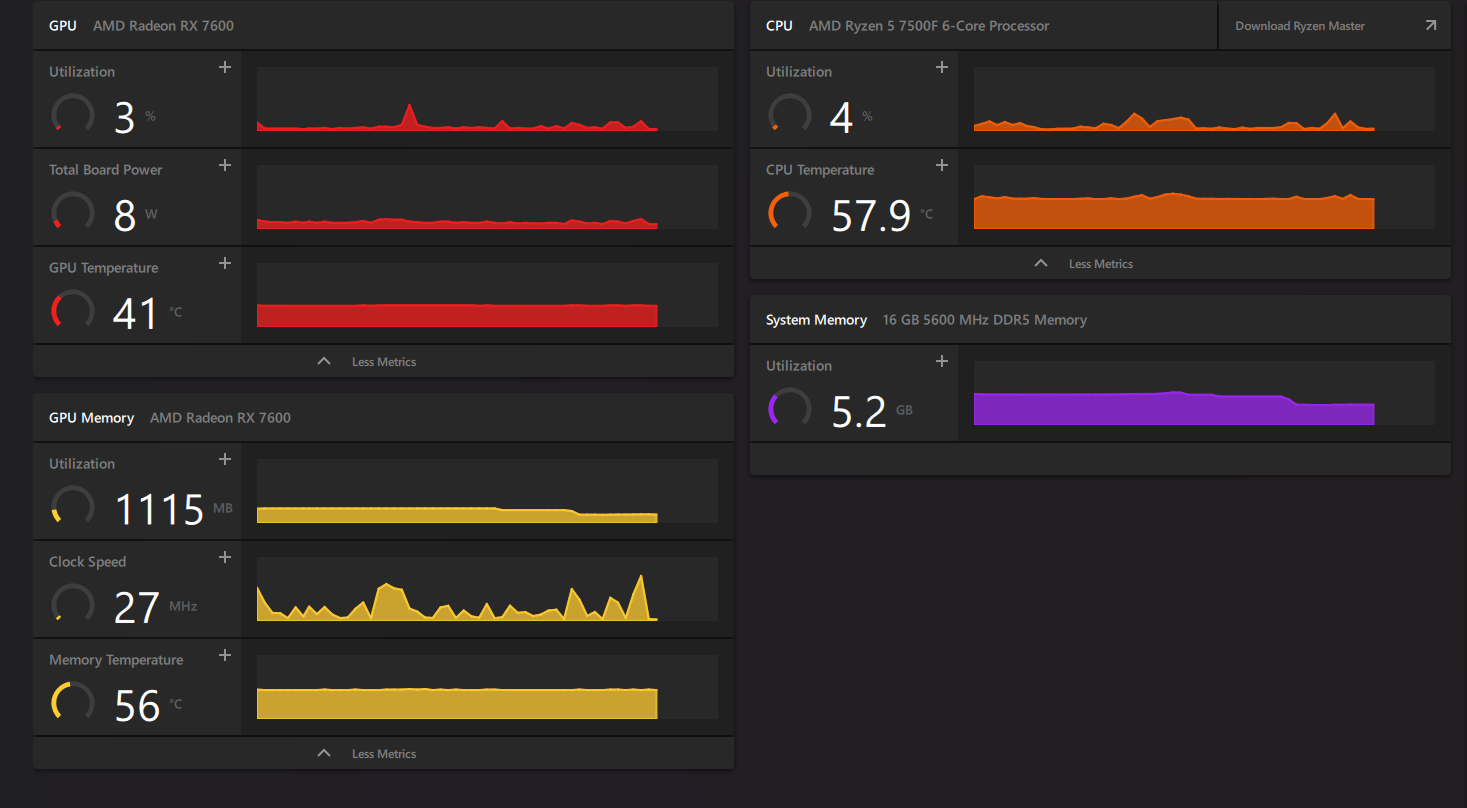Screen dimensions: 1467x808
Task: Click Less Metrics text in GPU panel
Action: click(x=384, y=362)
